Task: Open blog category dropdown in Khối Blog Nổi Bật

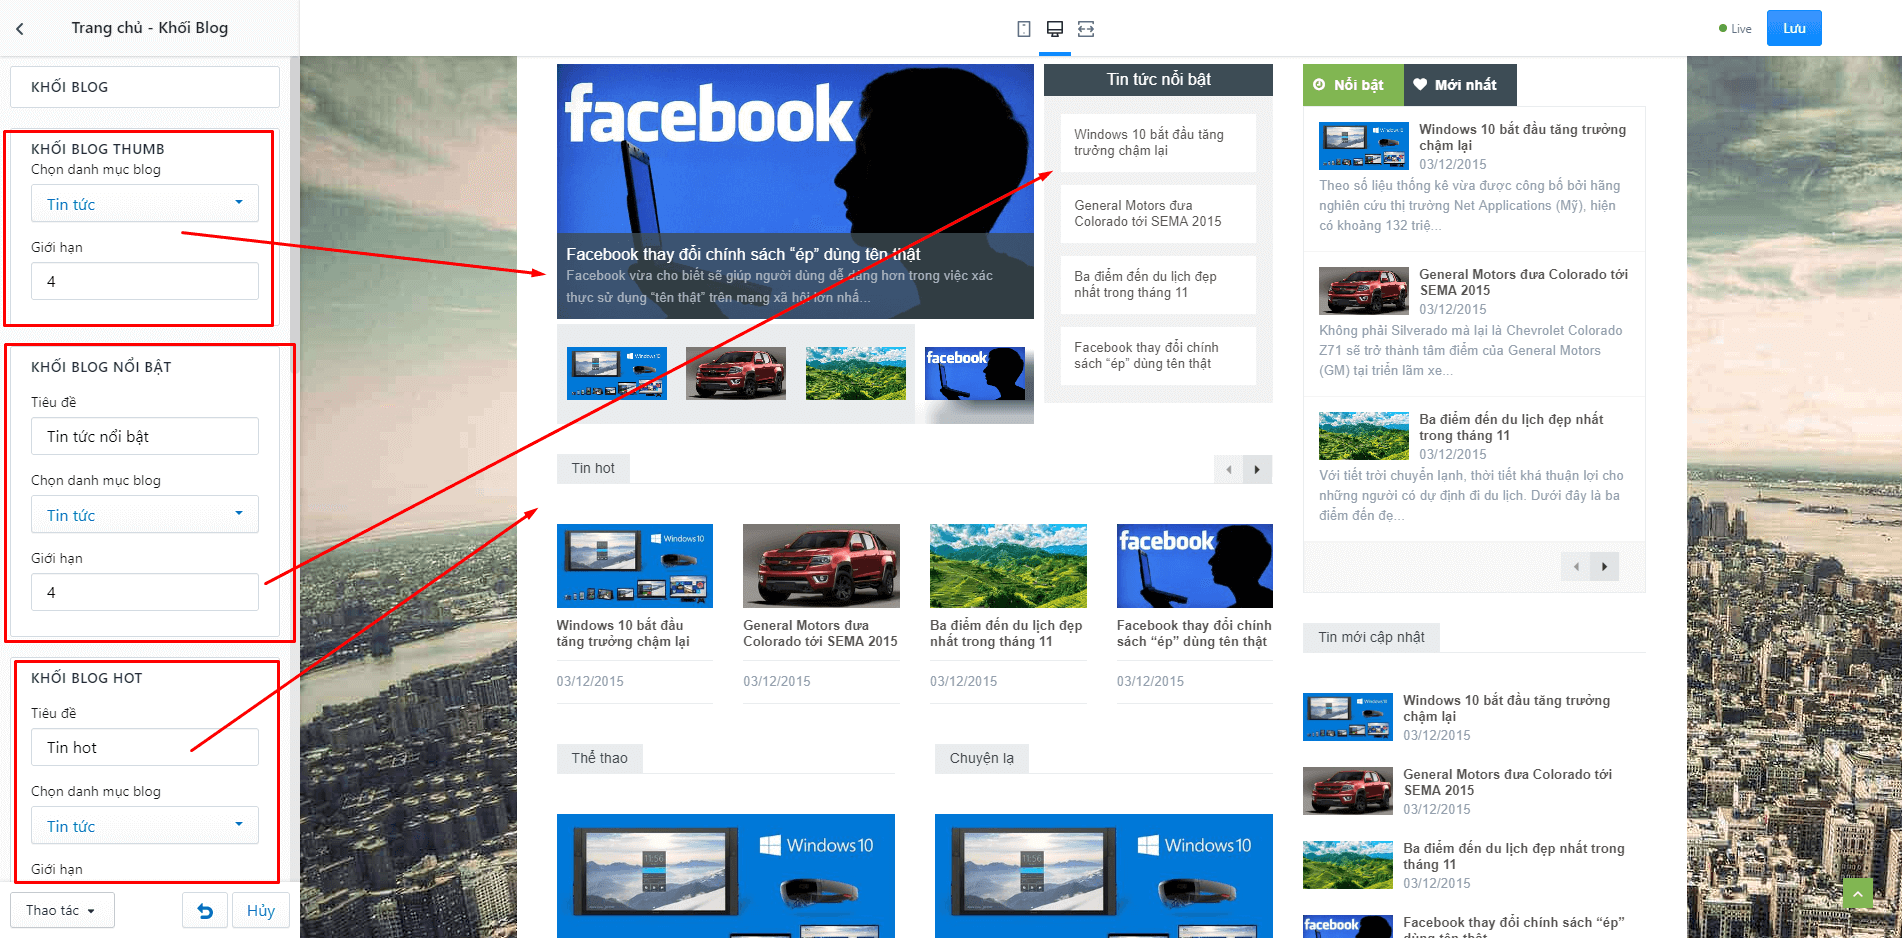Action: [145, 515]
